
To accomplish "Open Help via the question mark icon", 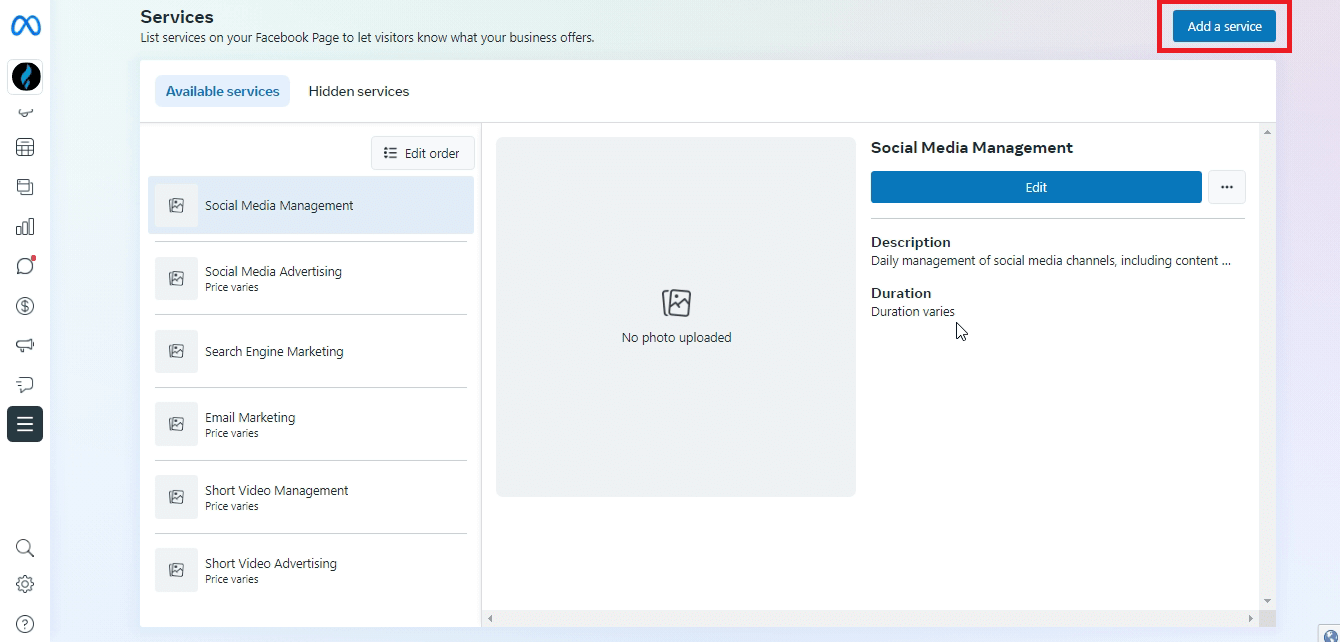I will (x=25, y=623).
